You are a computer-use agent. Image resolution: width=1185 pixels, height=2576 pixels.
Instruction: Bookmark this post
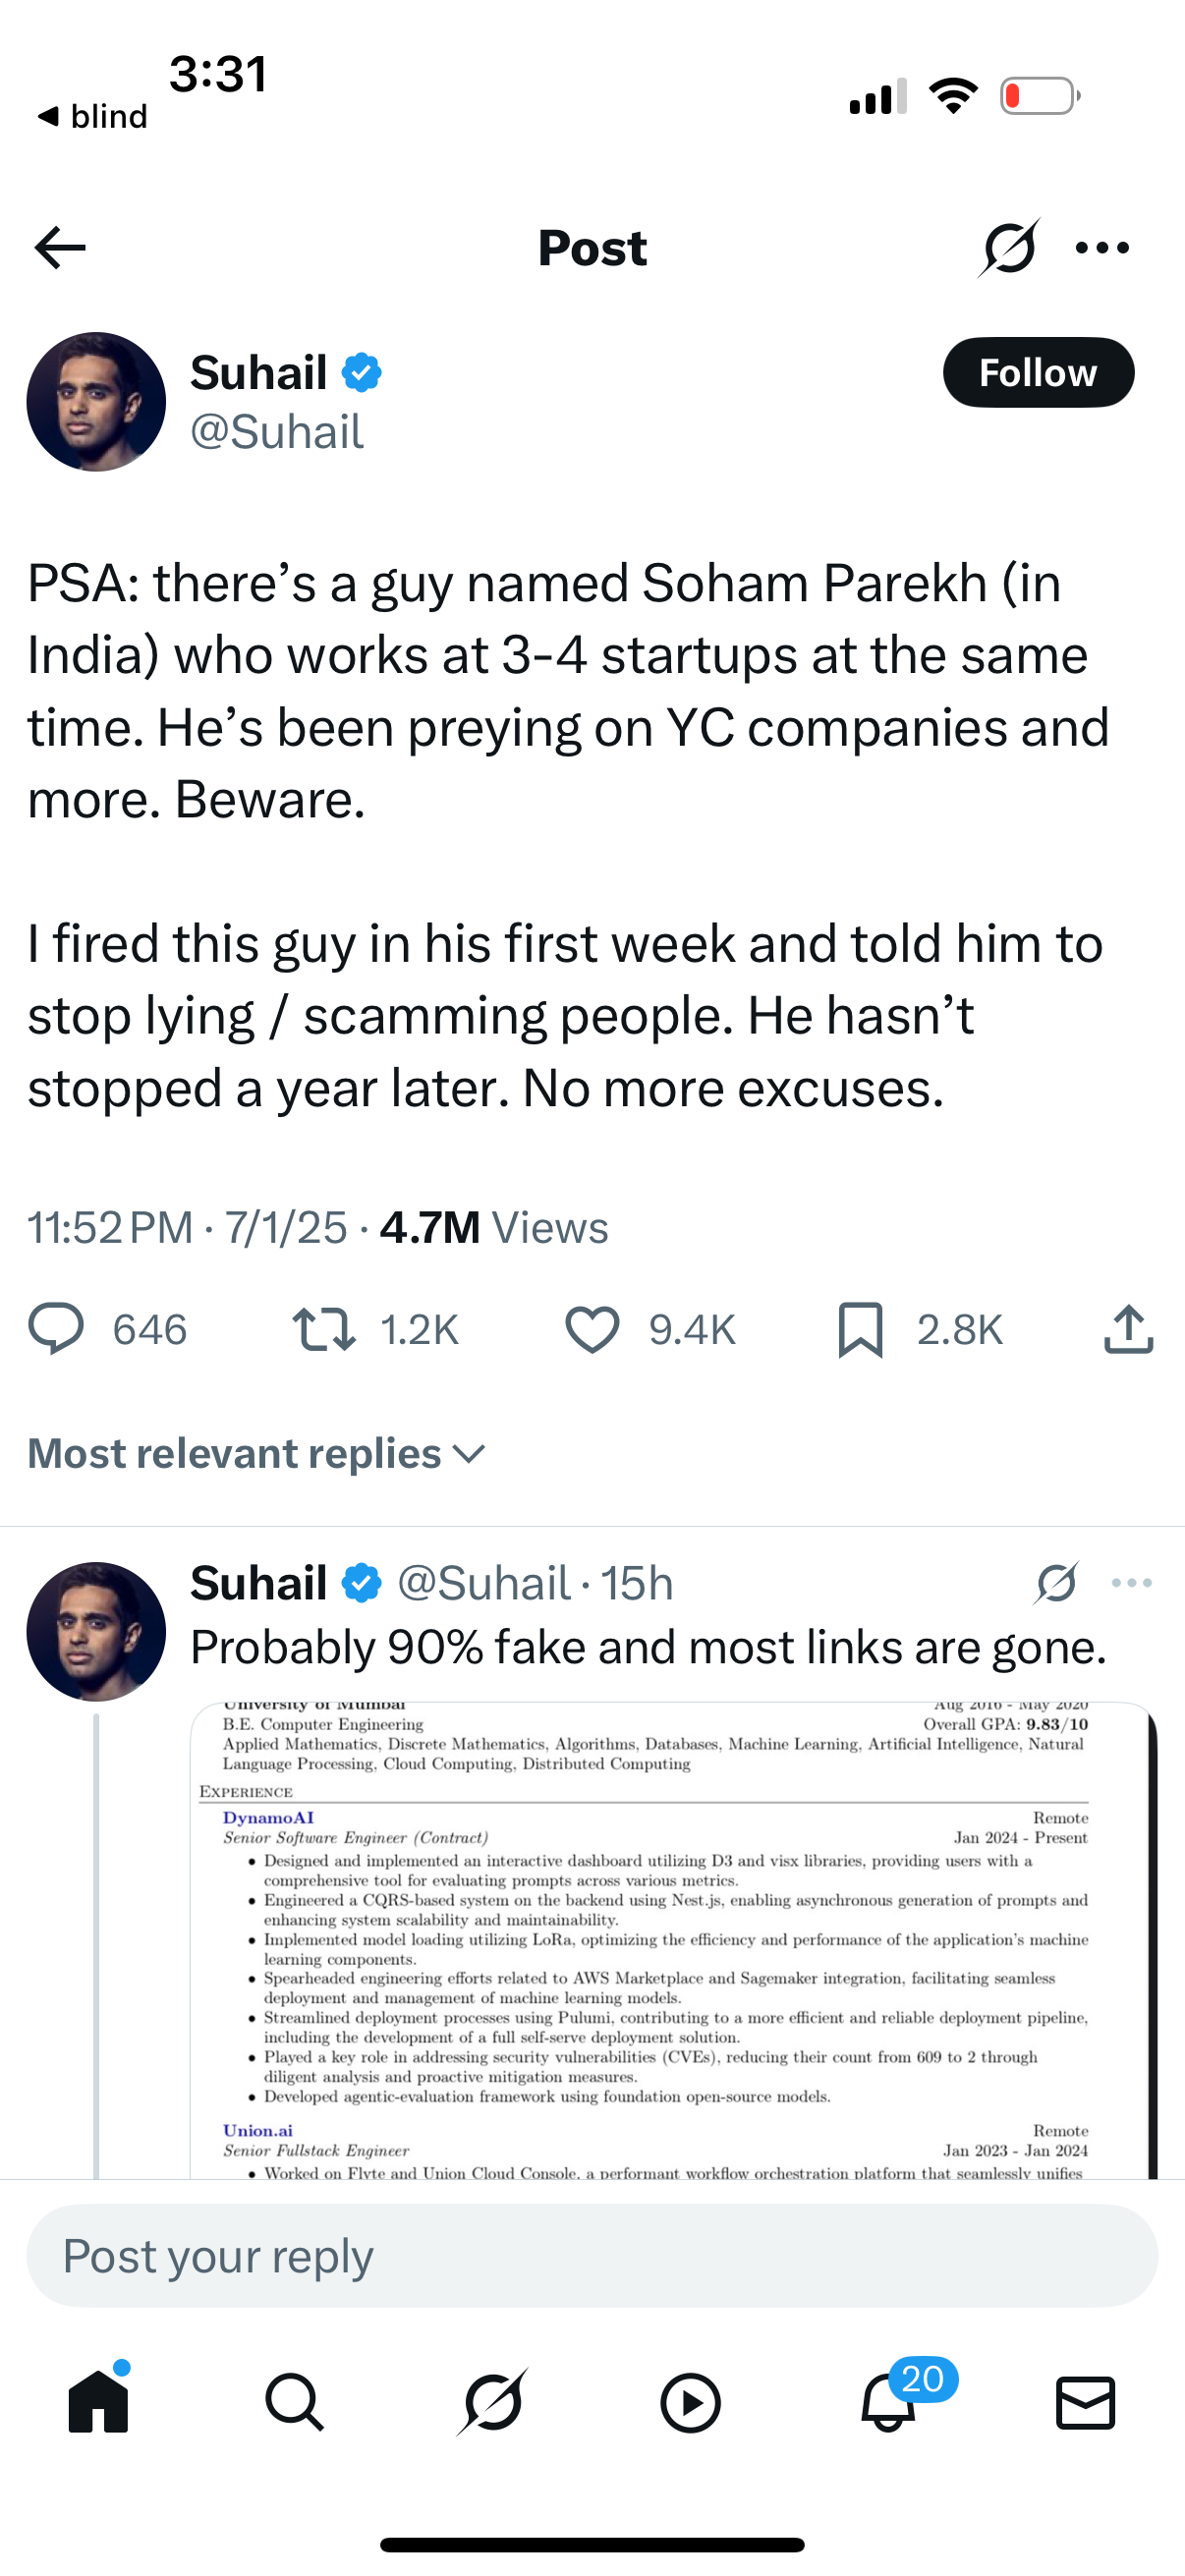[x=860, y=1329]
